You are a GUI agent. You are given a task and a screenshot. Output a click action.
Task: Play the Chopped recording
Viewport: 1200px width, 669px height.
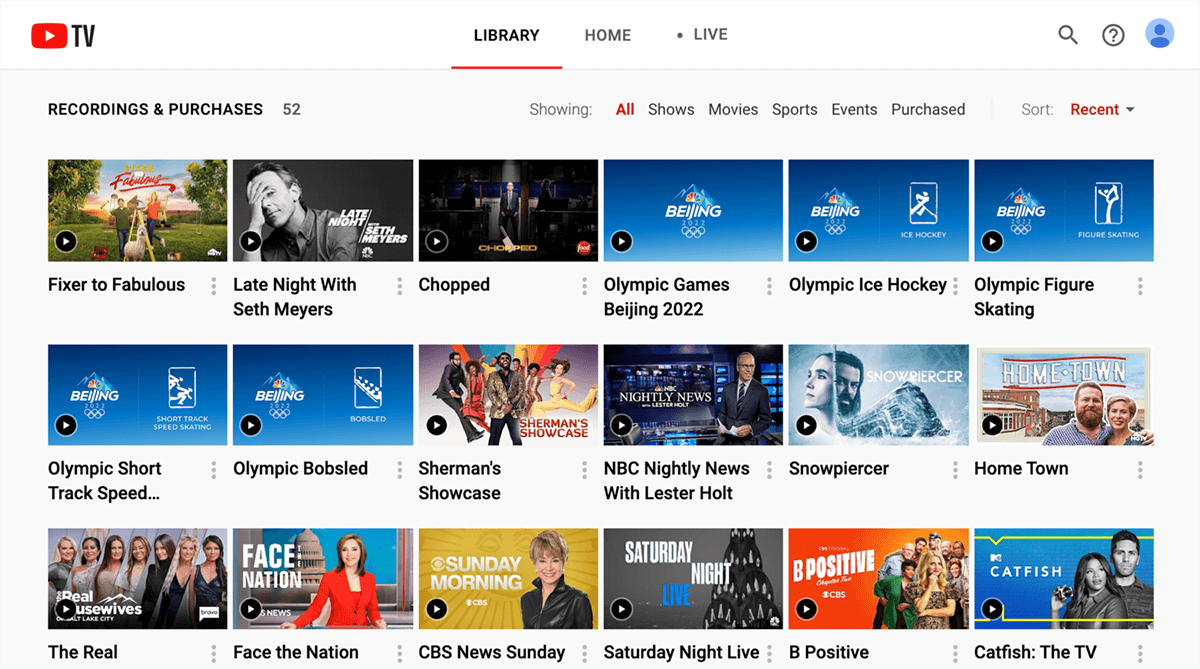pos(436,241)
